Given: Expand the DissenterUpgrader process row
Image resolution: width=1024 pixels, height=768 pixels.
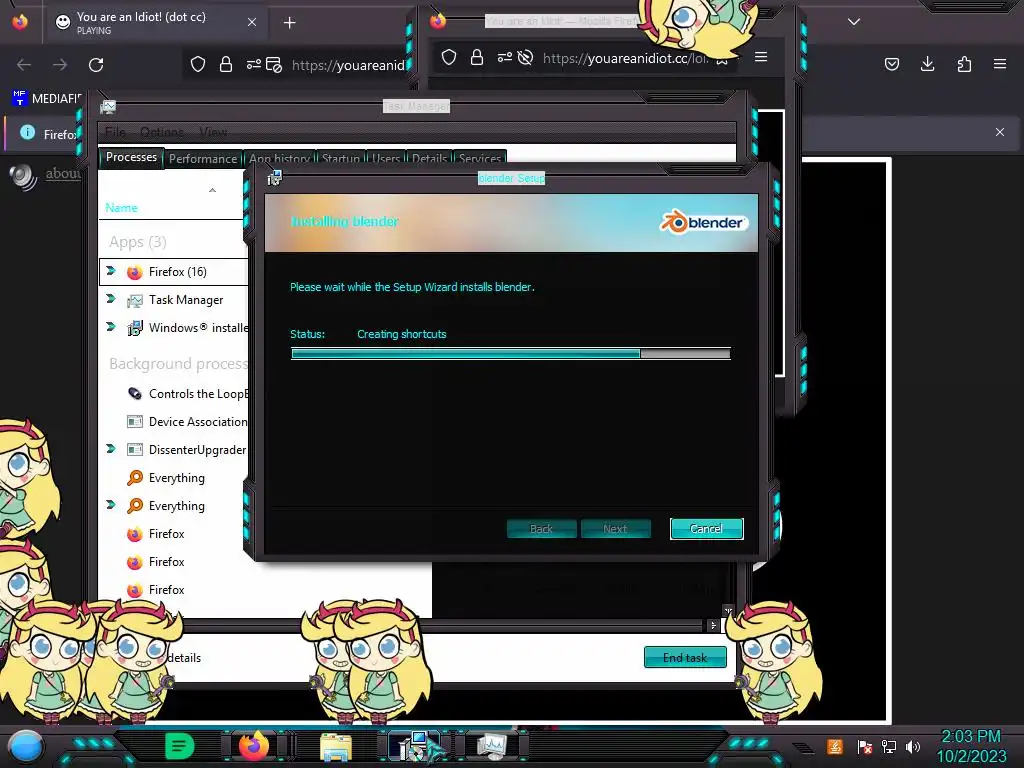Looking at the screenshot, I should (x=111, y=449).
